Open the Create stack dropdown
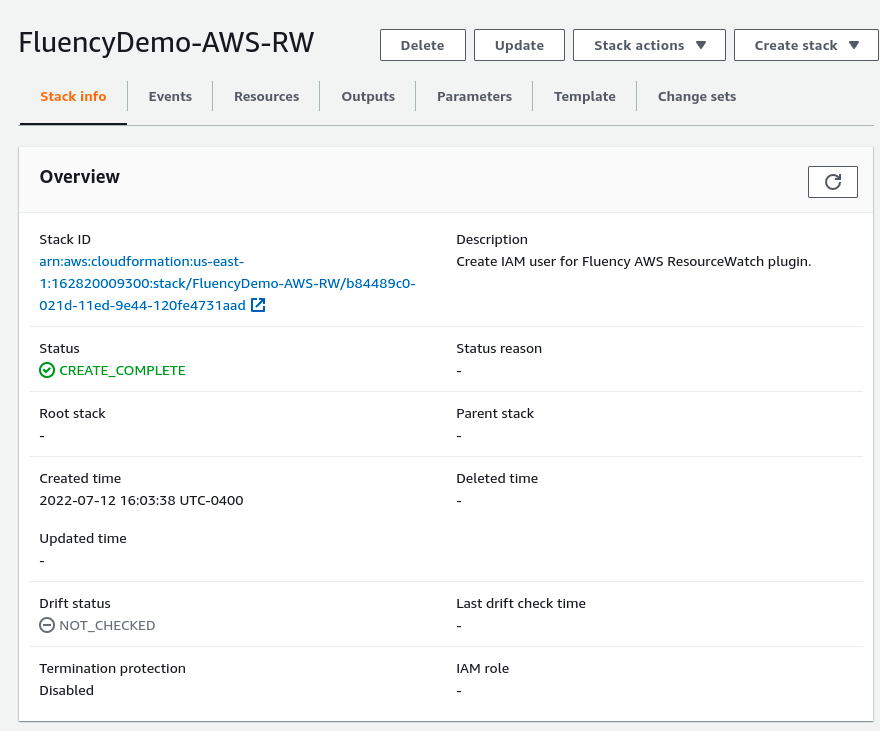This screenshot has width=880, height=731. [x=806, y=45]
